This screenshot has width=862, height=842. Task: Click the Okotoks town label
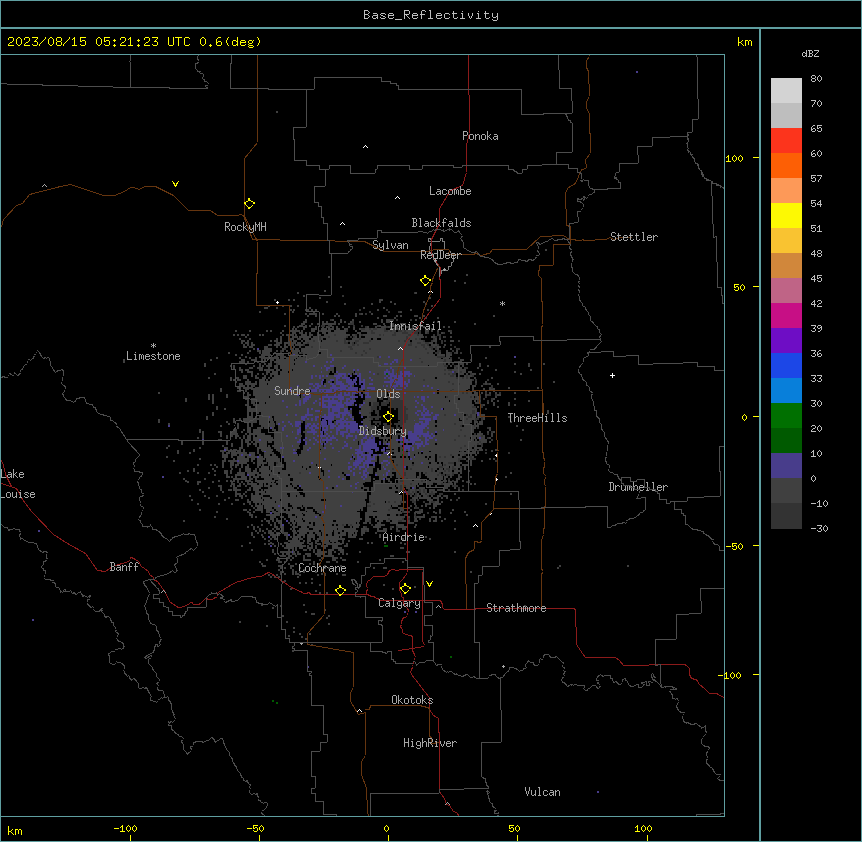point(412,700)
